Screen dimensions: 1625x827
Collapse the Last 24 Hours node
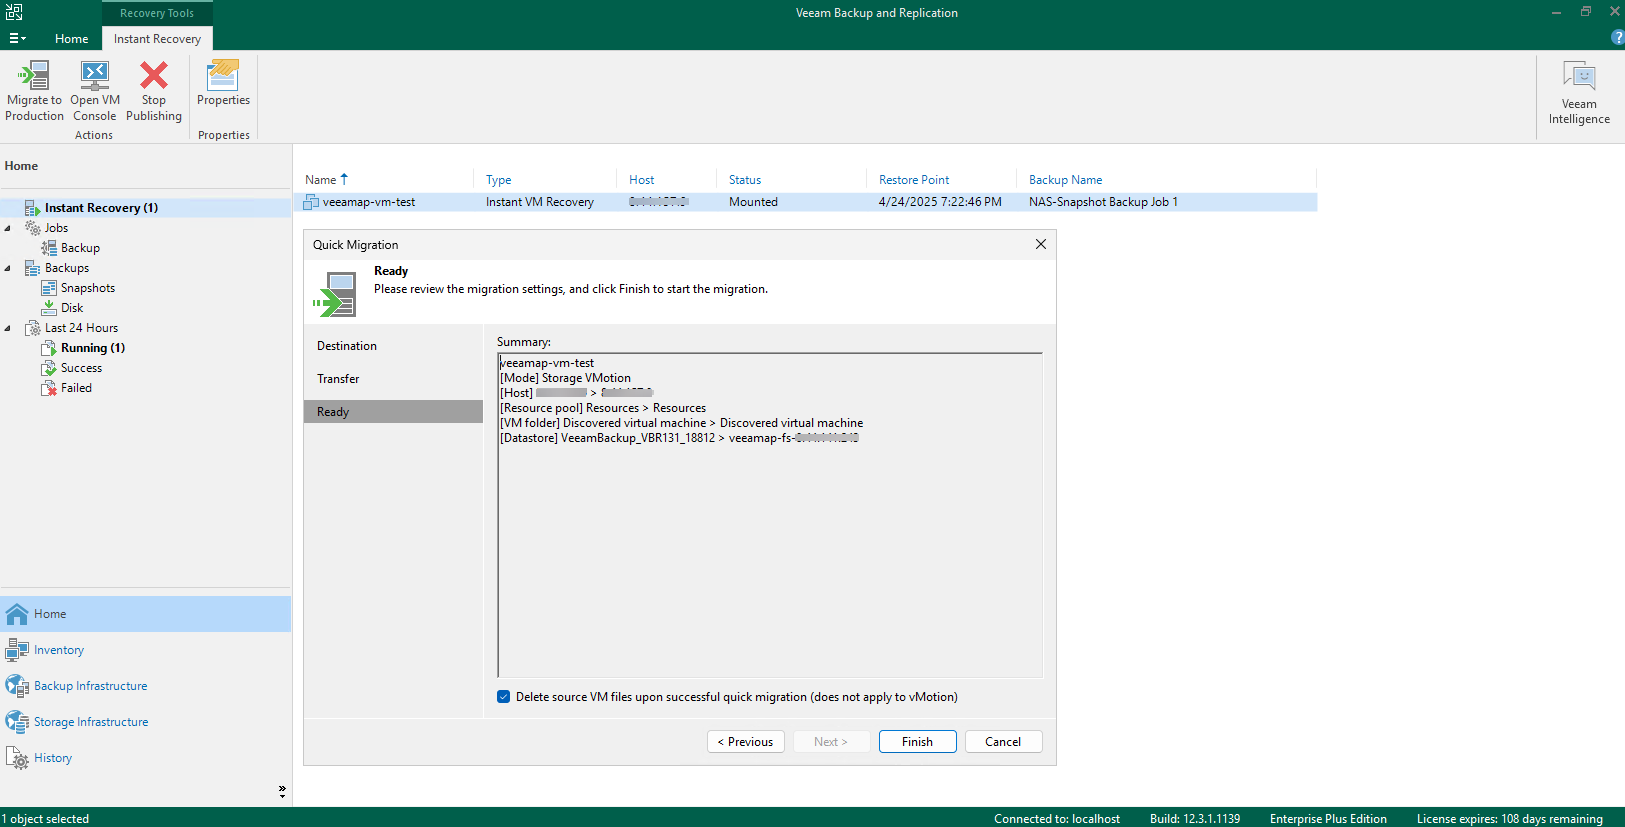[8, 328]
